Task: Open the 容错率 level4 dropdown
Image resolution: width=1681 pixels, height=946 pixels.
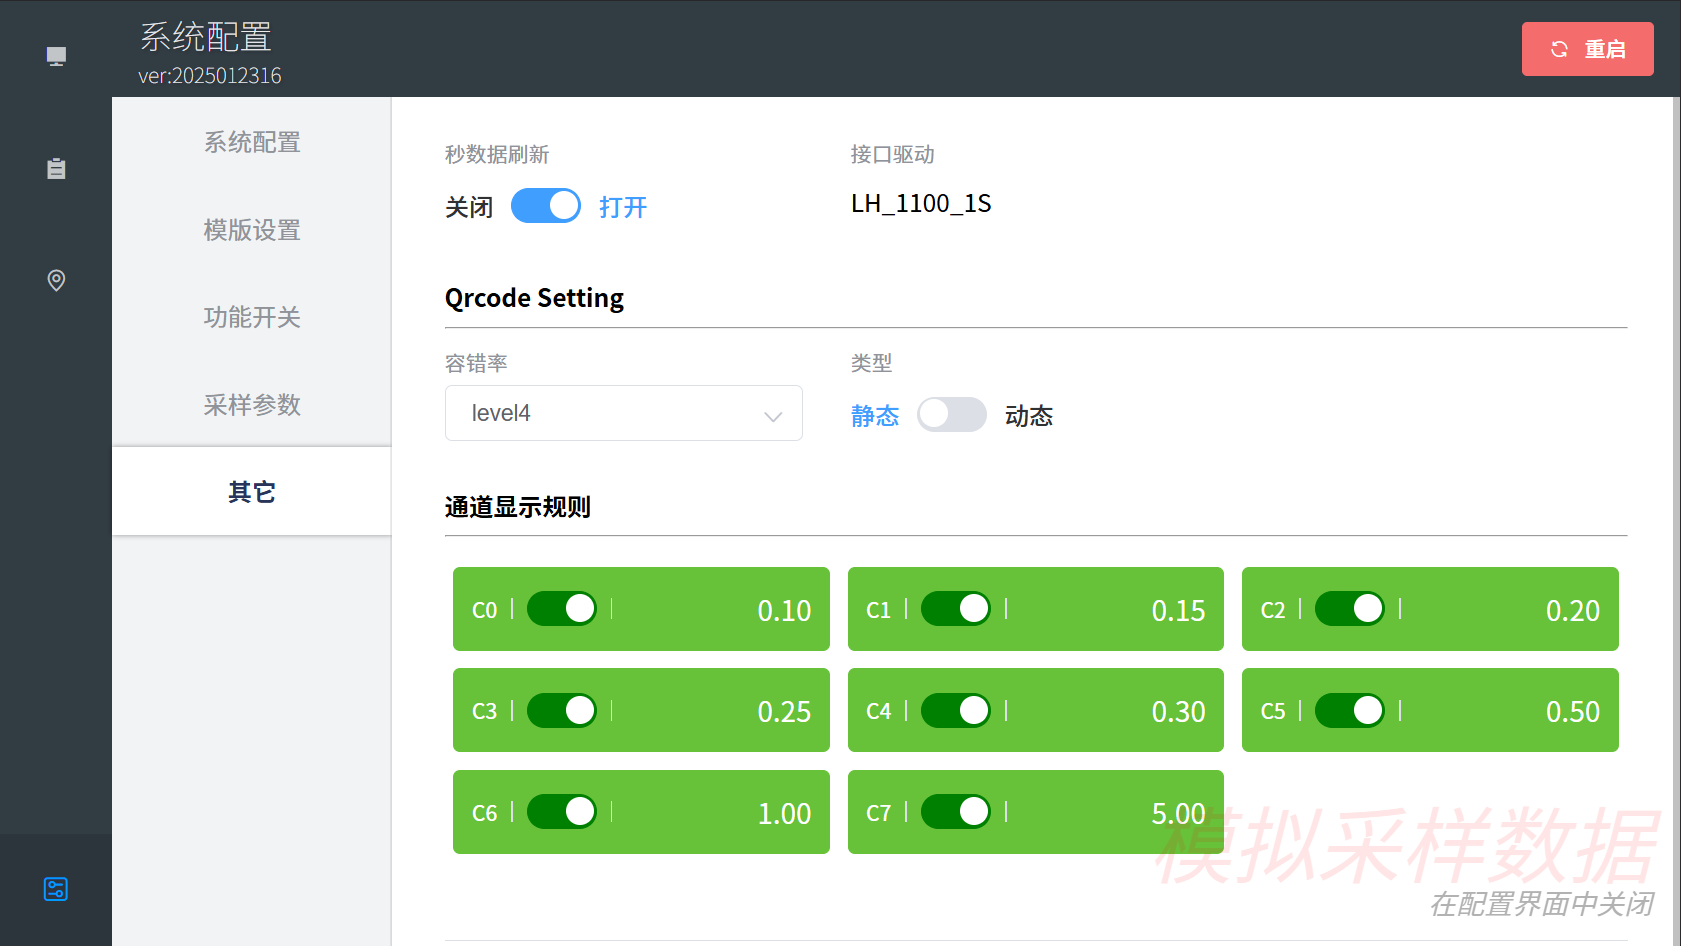Action: pyautogui.click(x=622, y=413)
